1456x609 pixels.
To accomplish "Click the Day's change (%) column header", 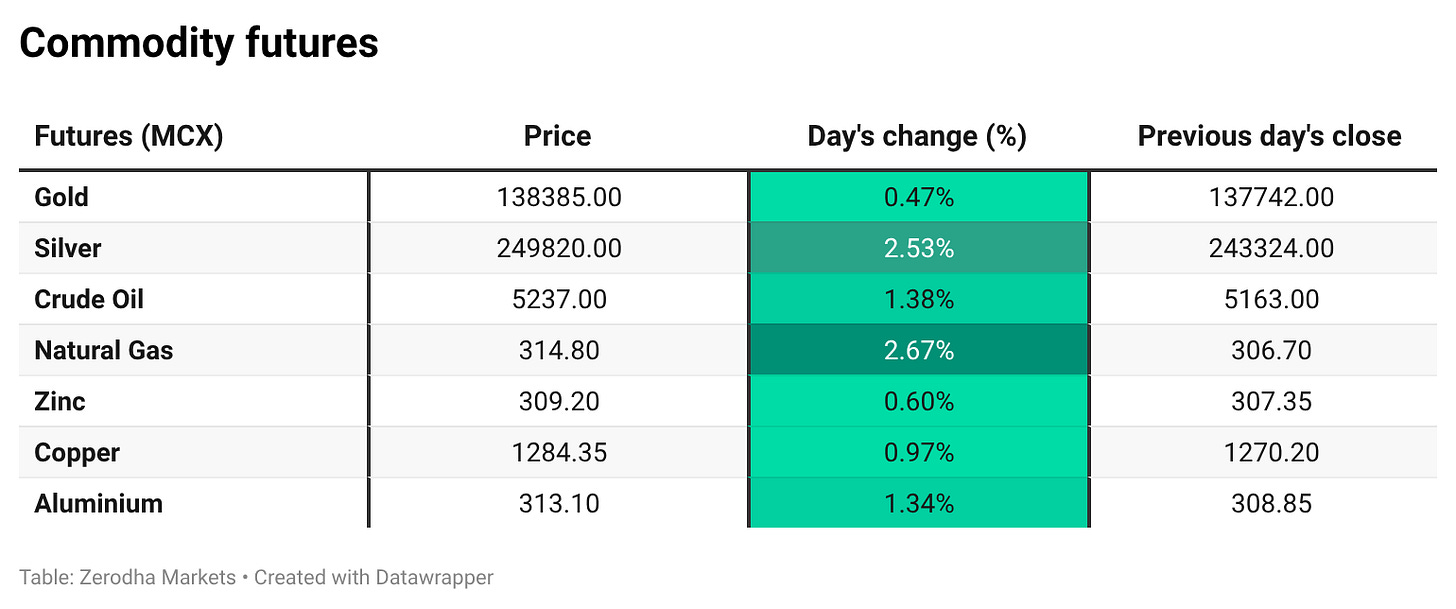I will pos(917,136).
